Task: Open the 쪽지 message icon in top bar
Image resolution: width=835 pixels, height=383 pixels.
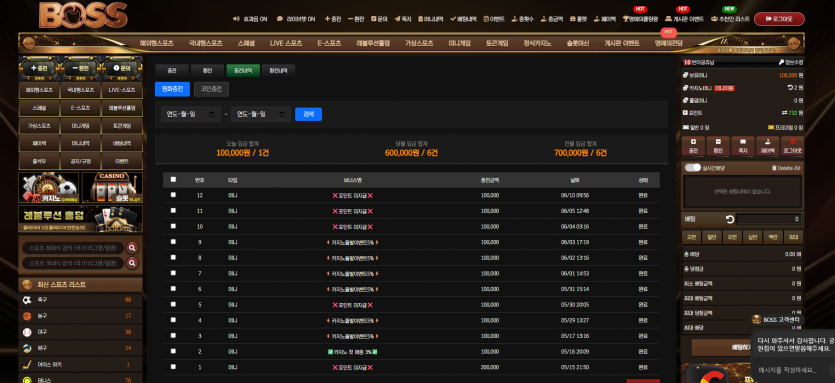Action: click(x=397, y=19)
